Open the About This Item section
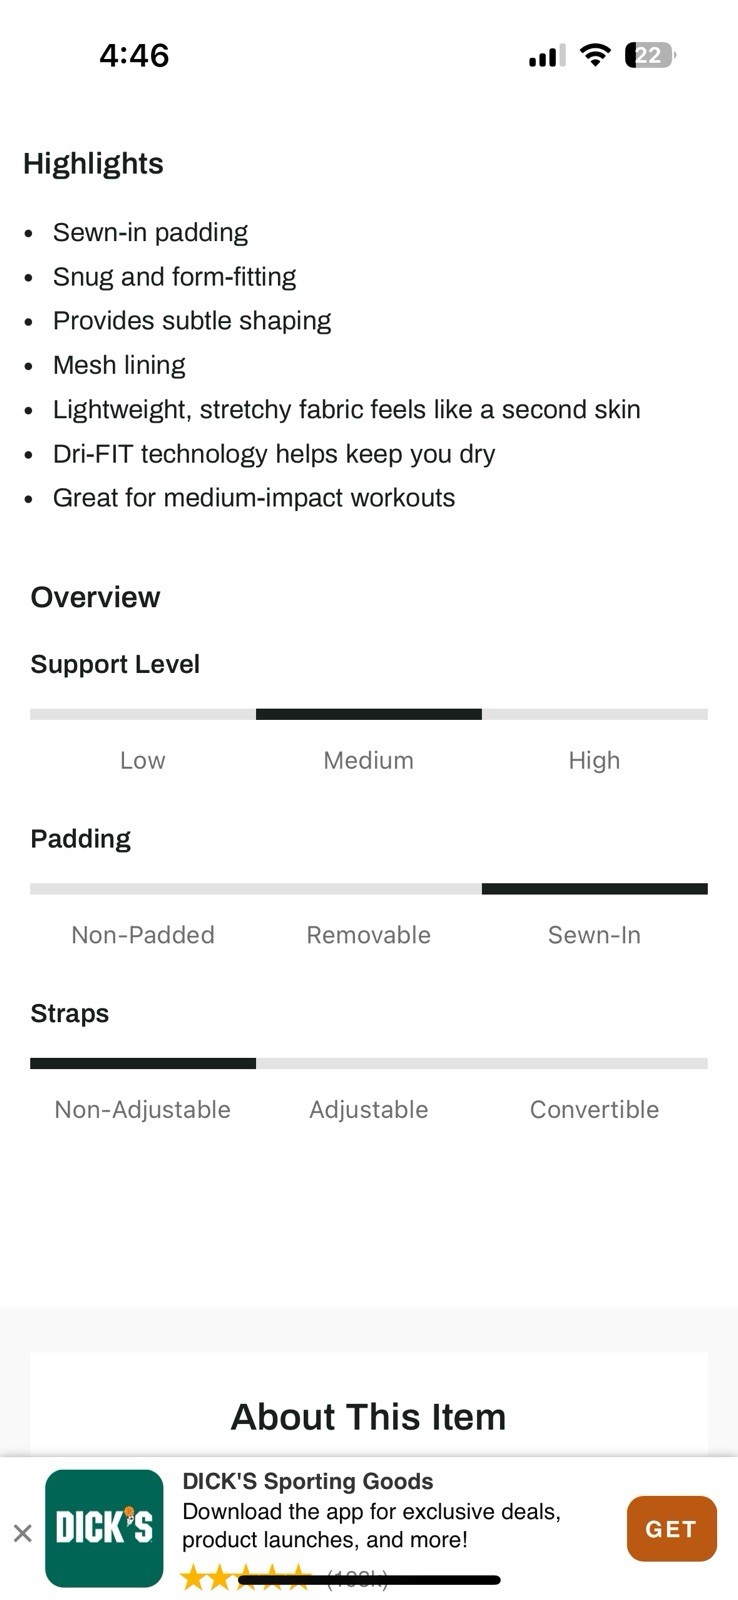This screenshot has height=1600, width=738. [368, 1416]
